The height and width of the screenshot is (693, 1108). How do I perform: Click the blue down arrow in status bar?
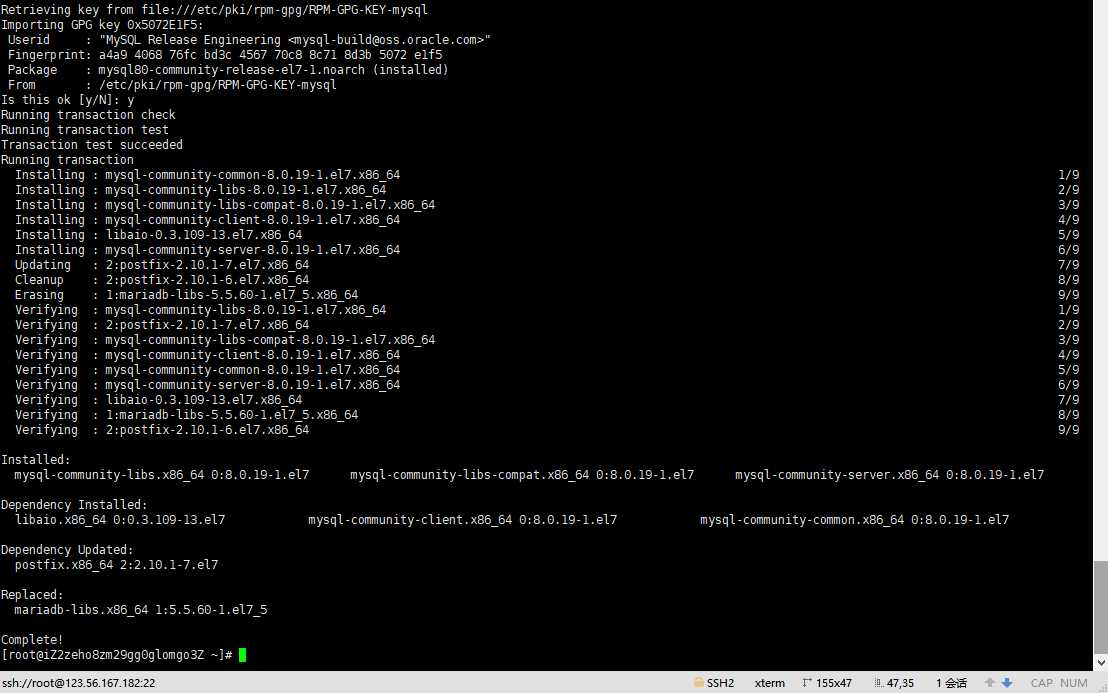tap(1007, 682)
